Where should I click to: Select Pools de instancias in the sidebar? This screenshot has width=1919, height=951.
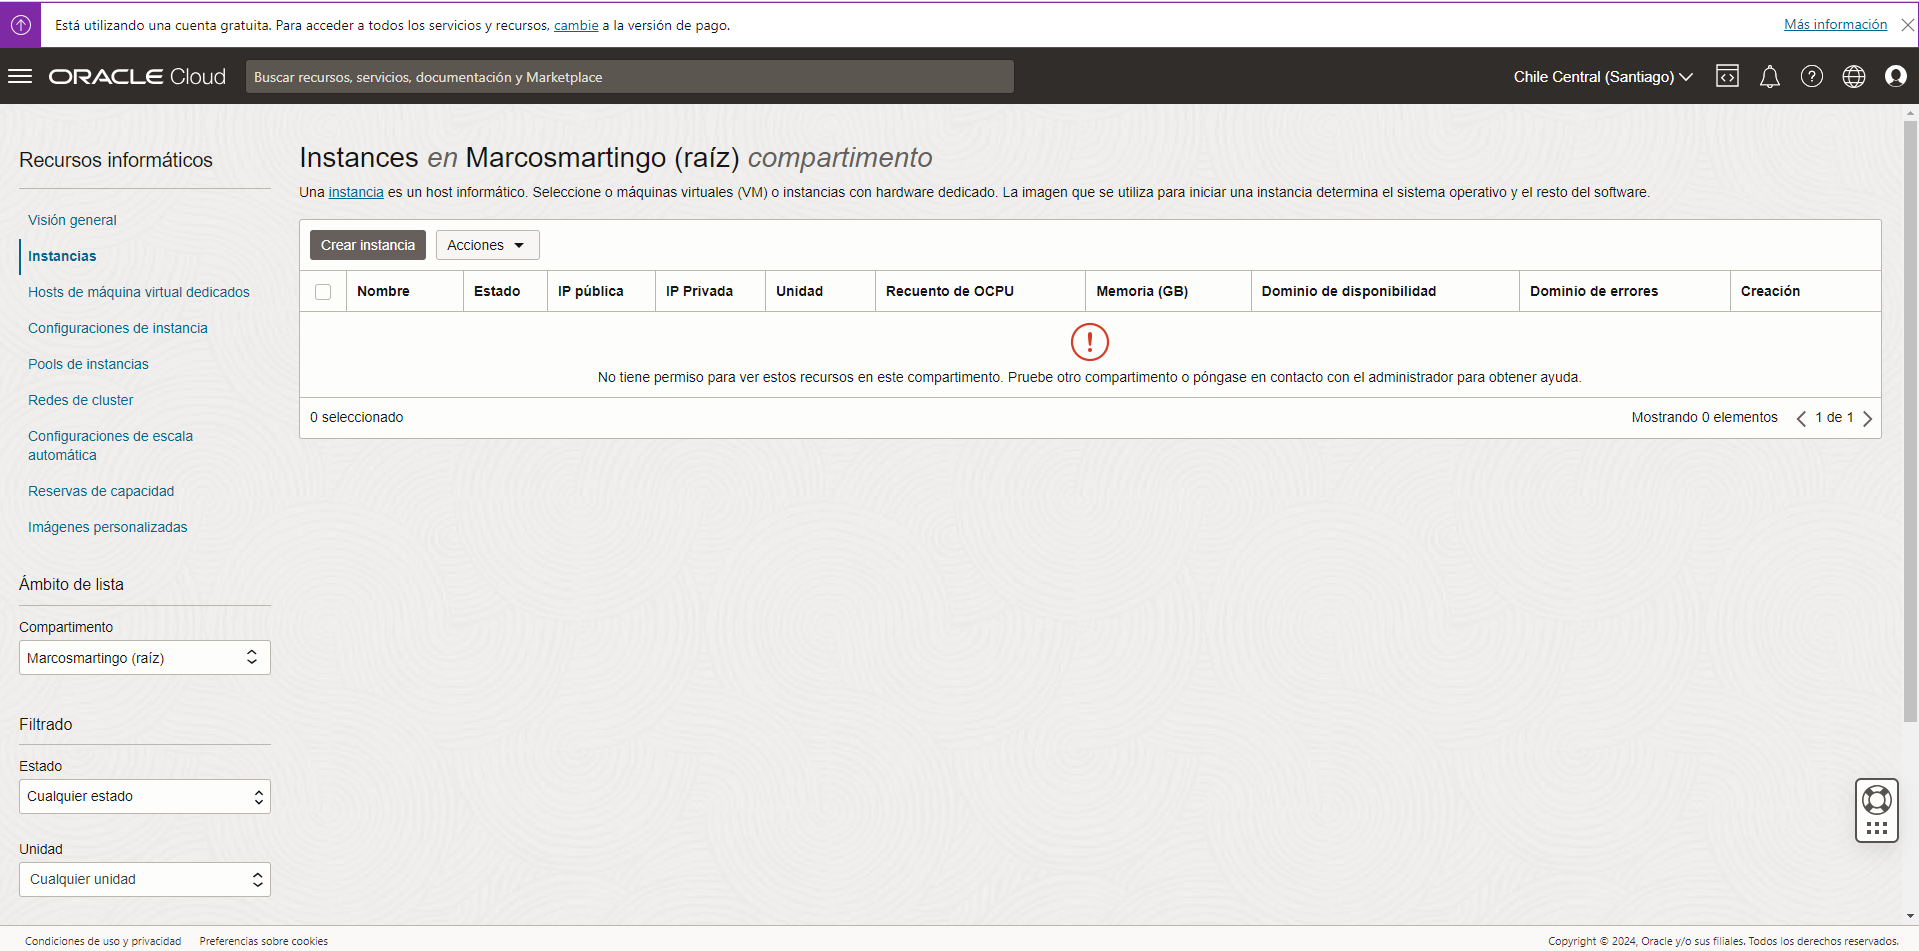88,364
